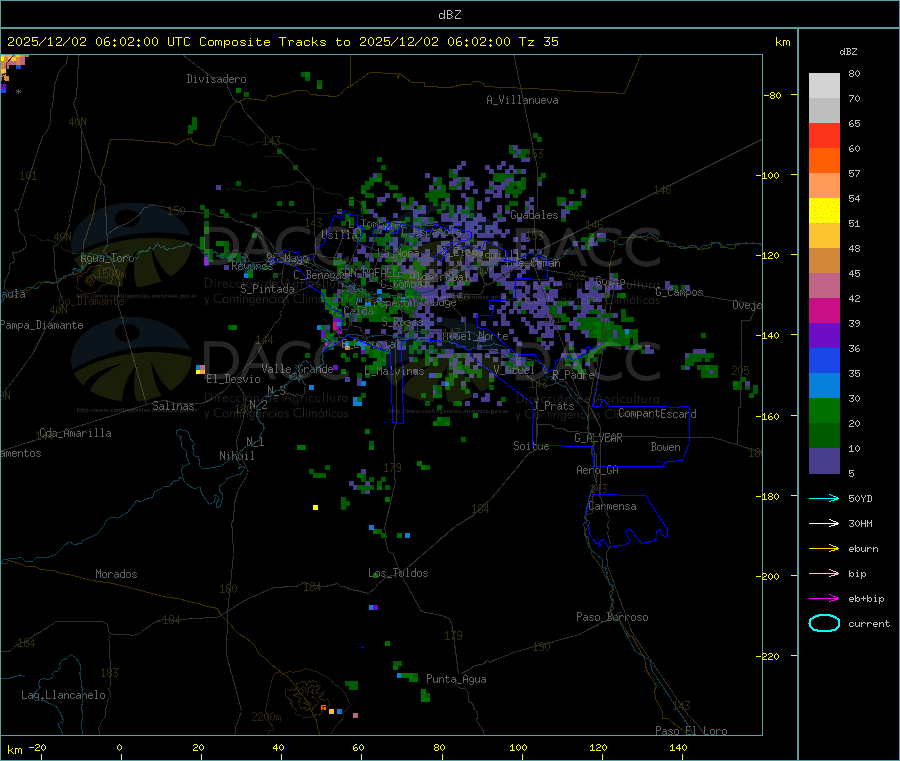Pick the light gray 70-80 dBZ legend swatch
Image resolution: width=900 pixels, height=761 pixels.
(824, 86)
